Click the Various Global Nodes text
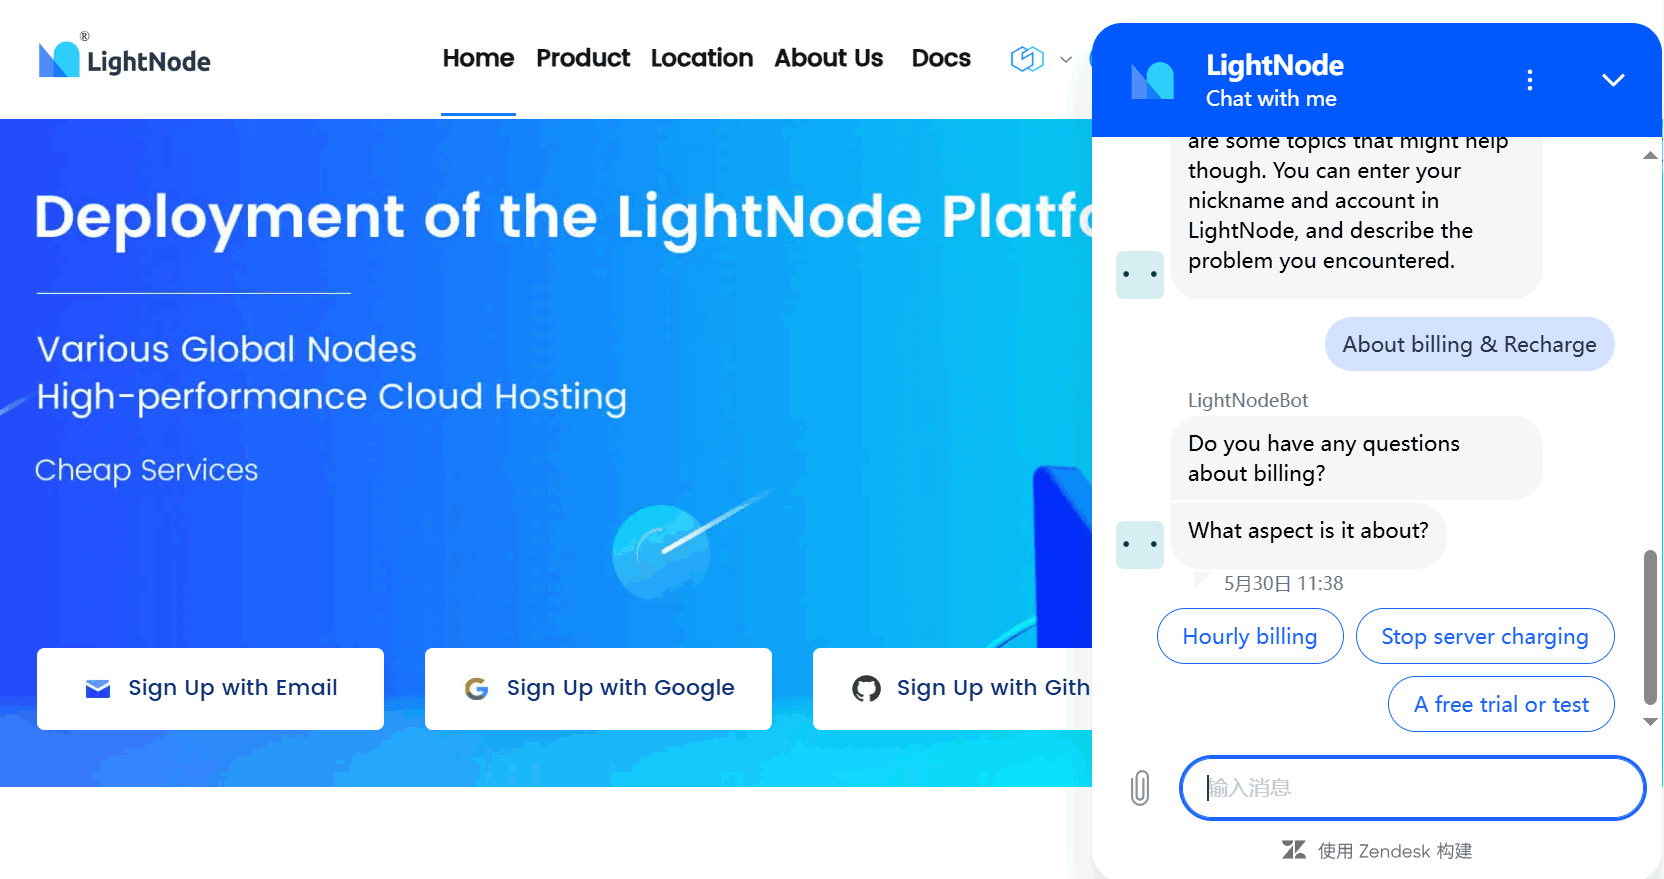The height and width of the screenshot is (879, 1664). tap(227, 349)
